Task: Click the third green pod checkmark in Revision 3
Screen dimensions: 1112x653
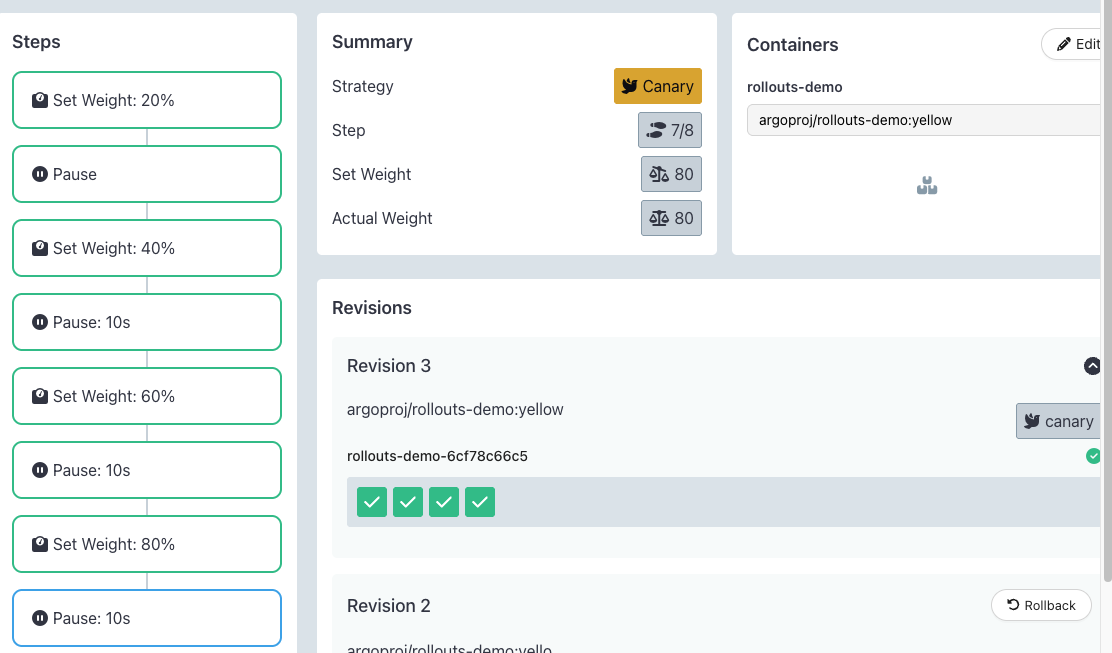Action: click(x=444, y=502)
